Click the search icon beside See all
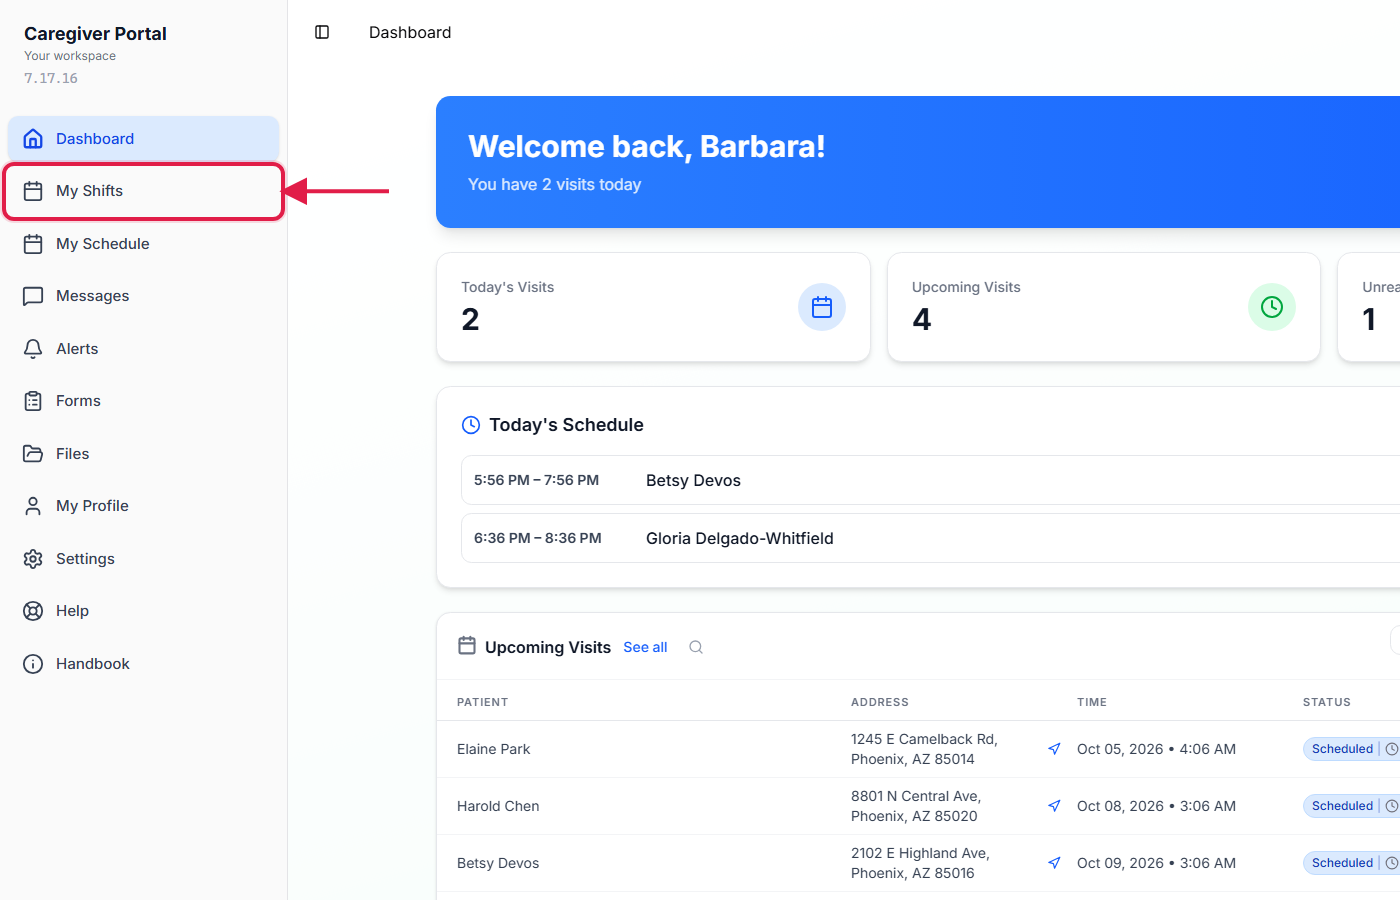 [696, 647]
